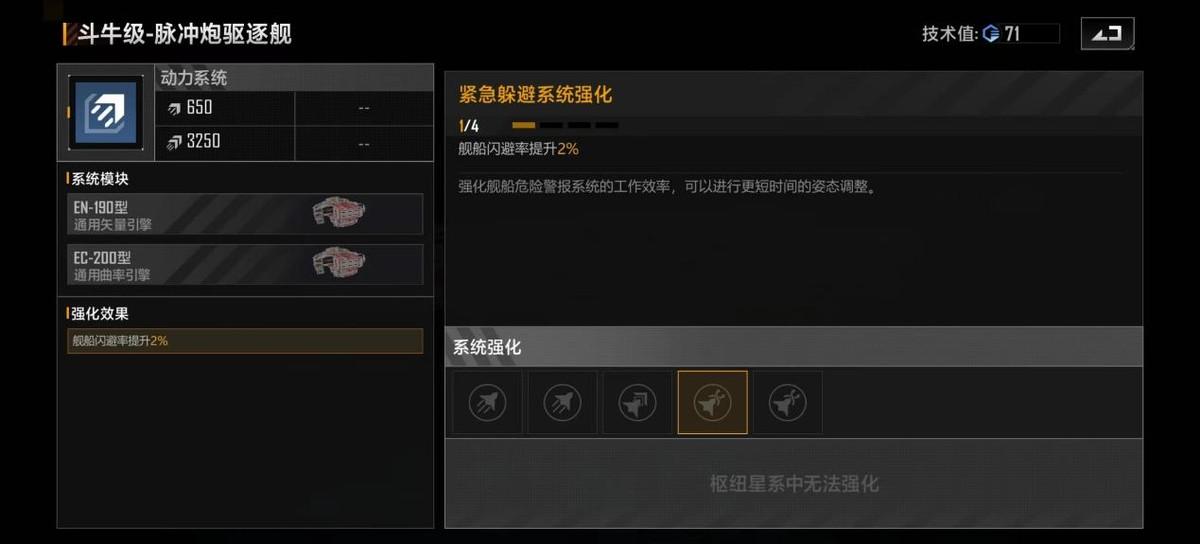Viewport: 1200px width, 544px height.
Task: Click the EN-190 engine thumbnail image
Action: tap(339, 213)
